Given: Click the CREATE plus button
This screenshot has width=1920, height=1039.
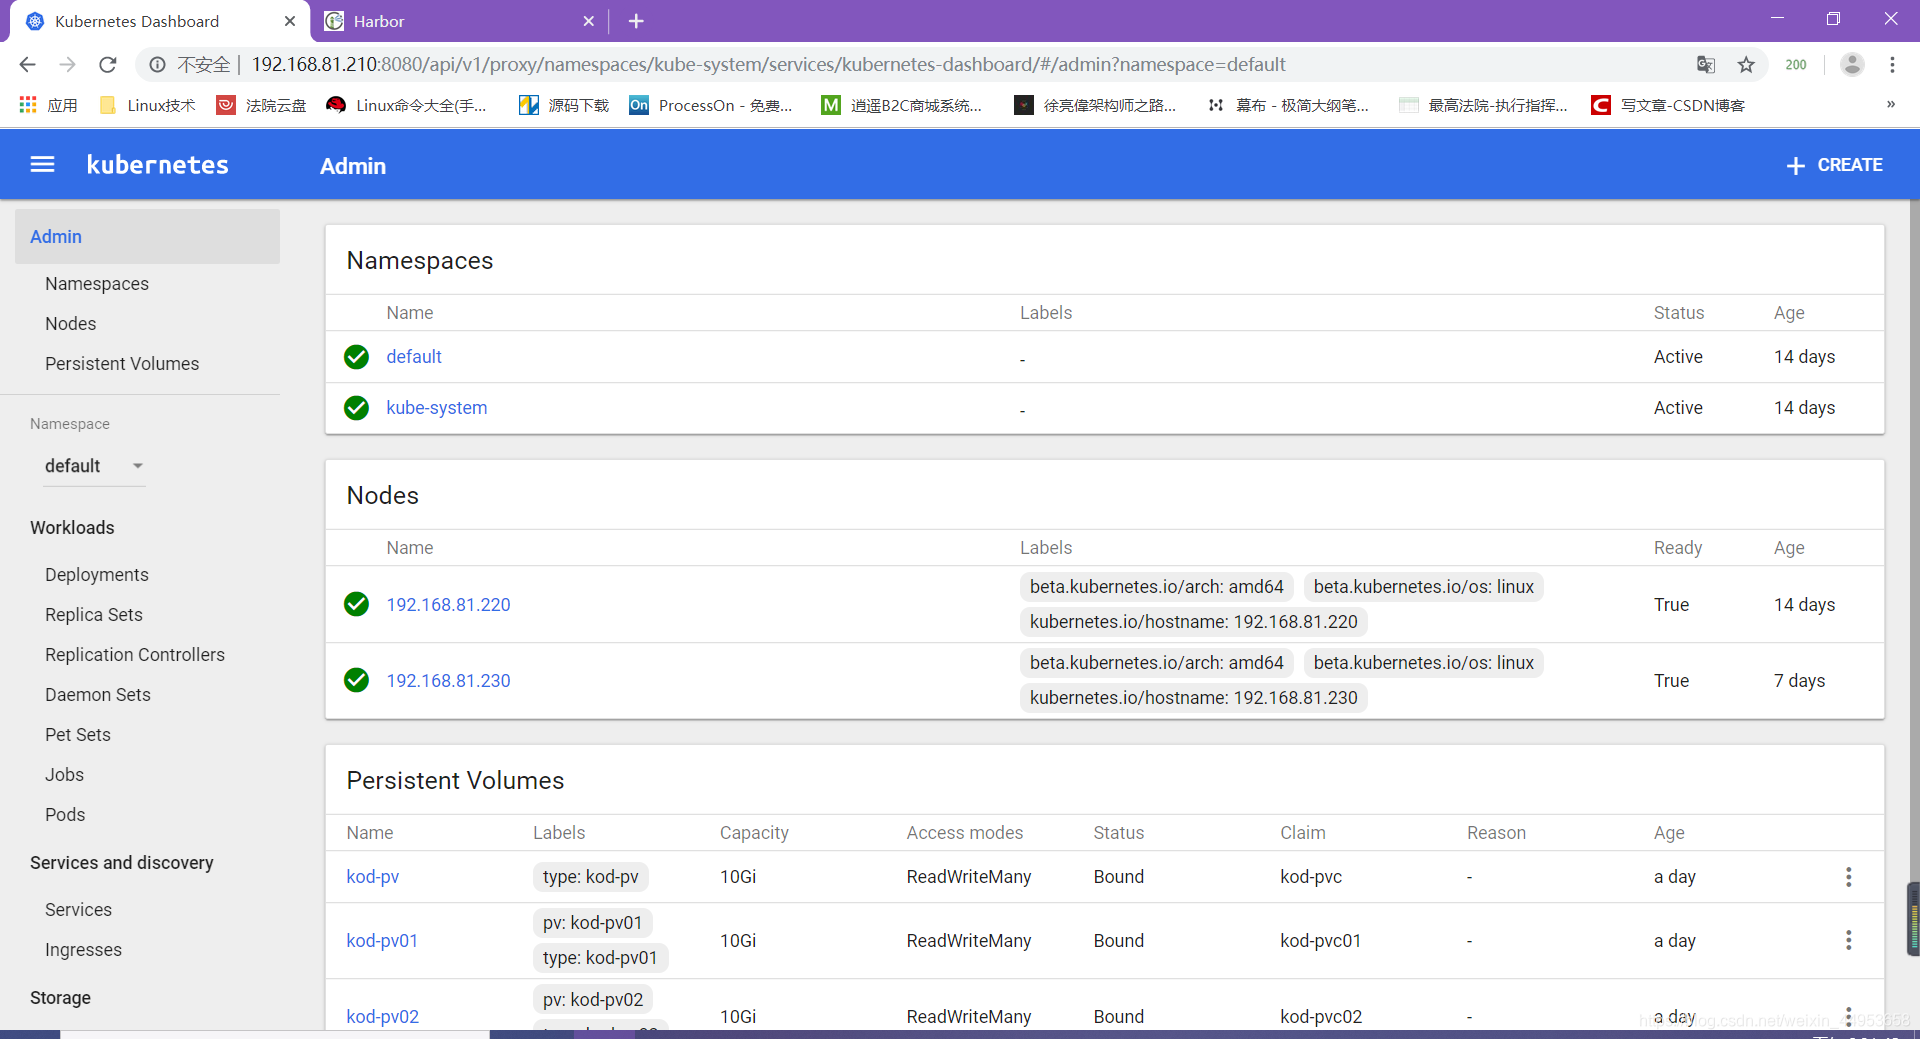Looking at the screenshot, I should (x=1834, y=165).
